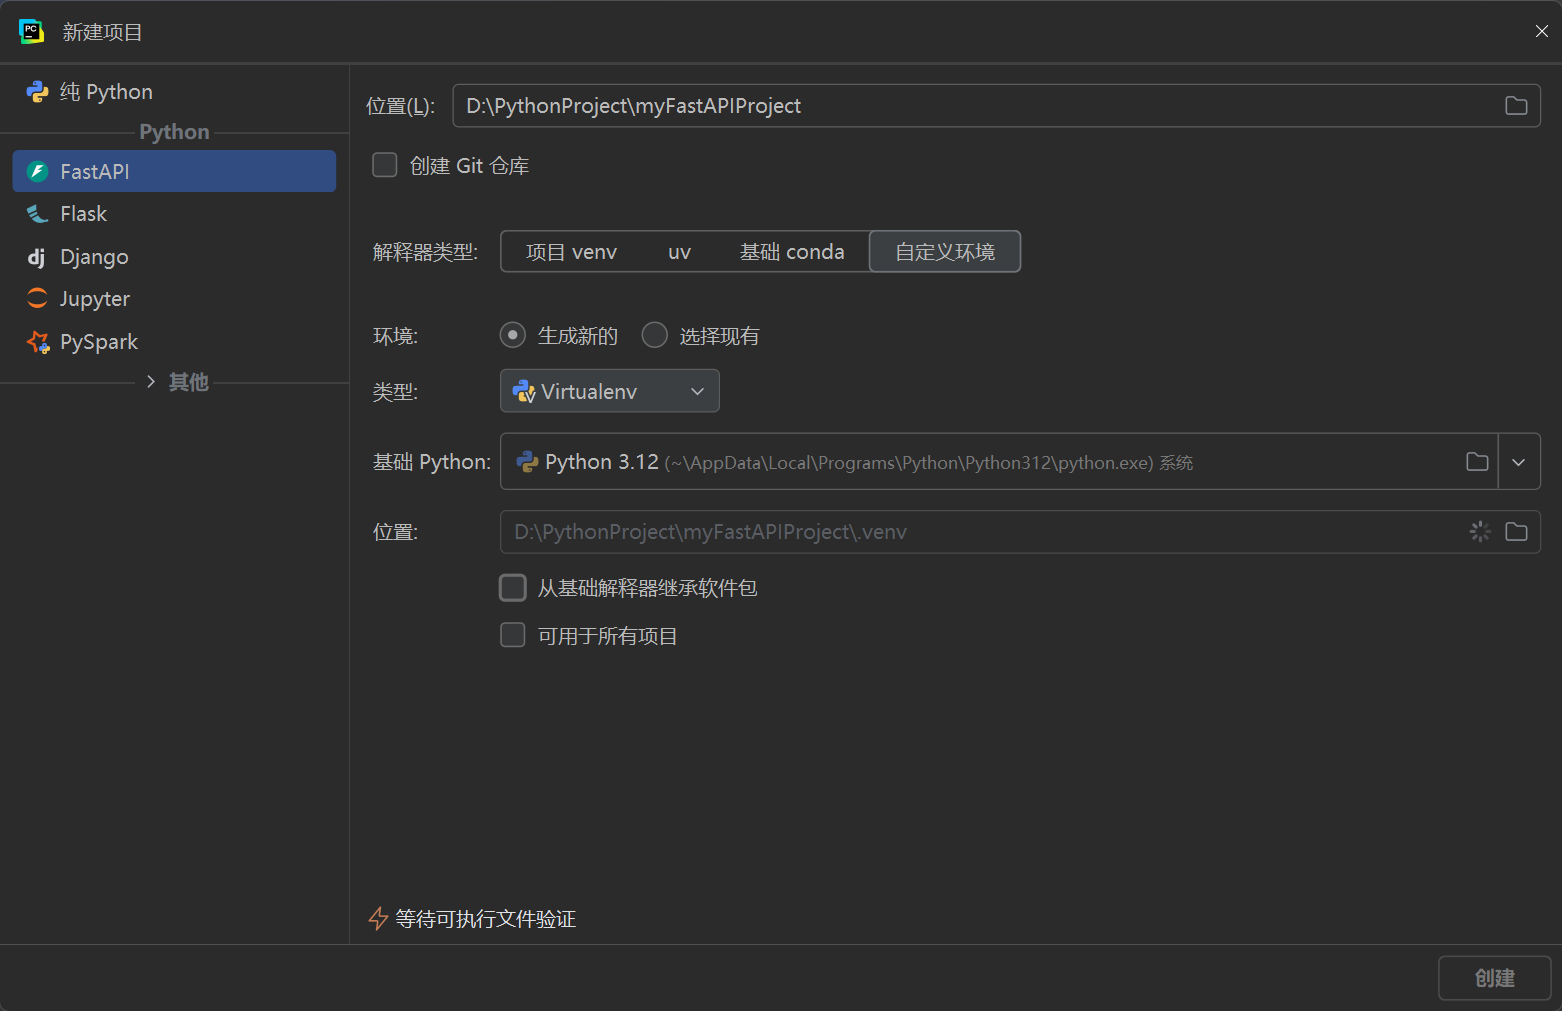The image size is (1562, 1011).
Task: Open the Virtualenv type dropdown
Action: 610,391
